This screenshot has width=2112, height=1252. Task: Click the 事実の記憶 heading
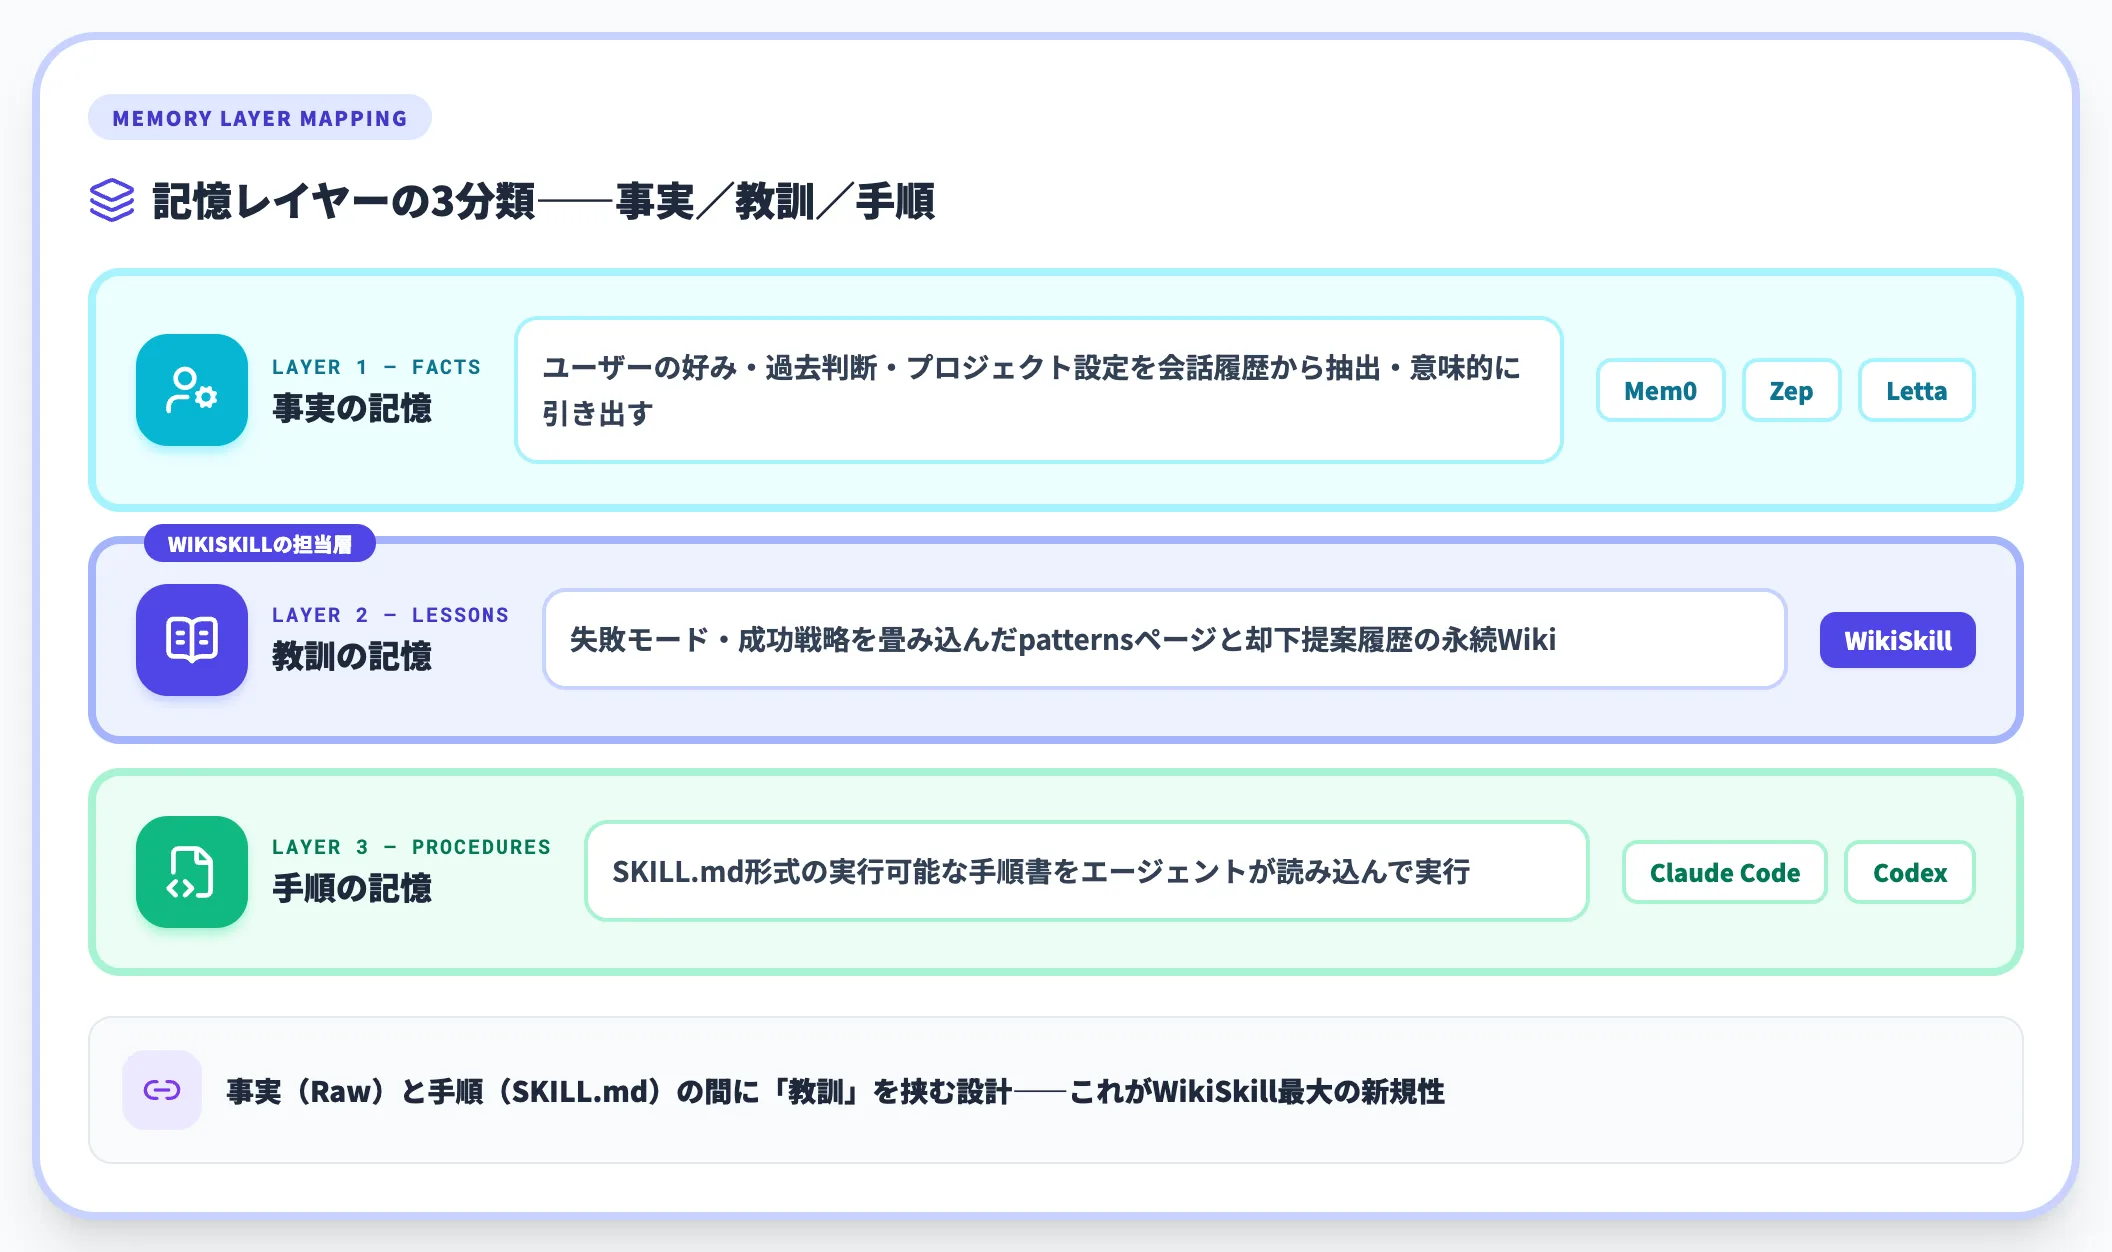(x=352, y=408)
